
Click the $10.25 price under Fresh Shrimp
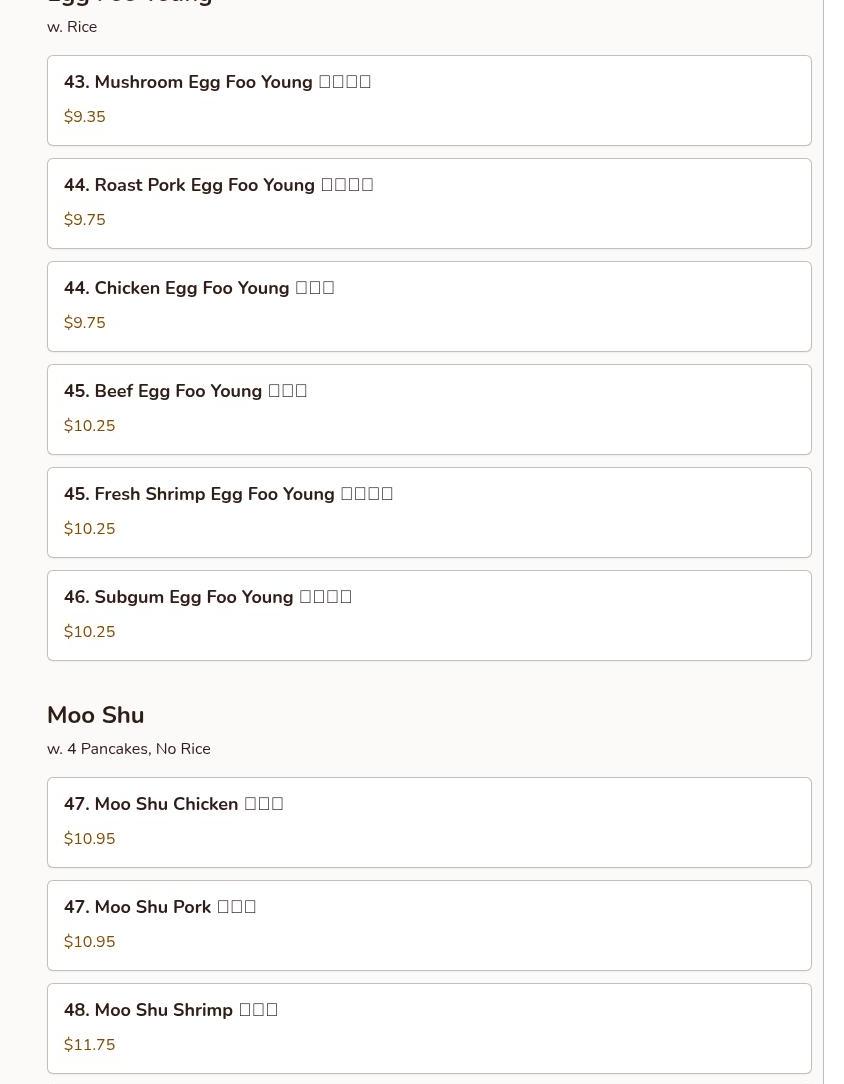click(89, 528)
